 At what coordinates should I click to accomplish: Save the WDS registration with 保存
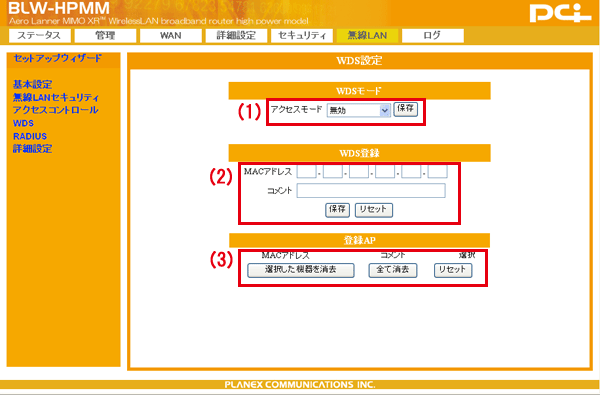click(x=338, y=210)
